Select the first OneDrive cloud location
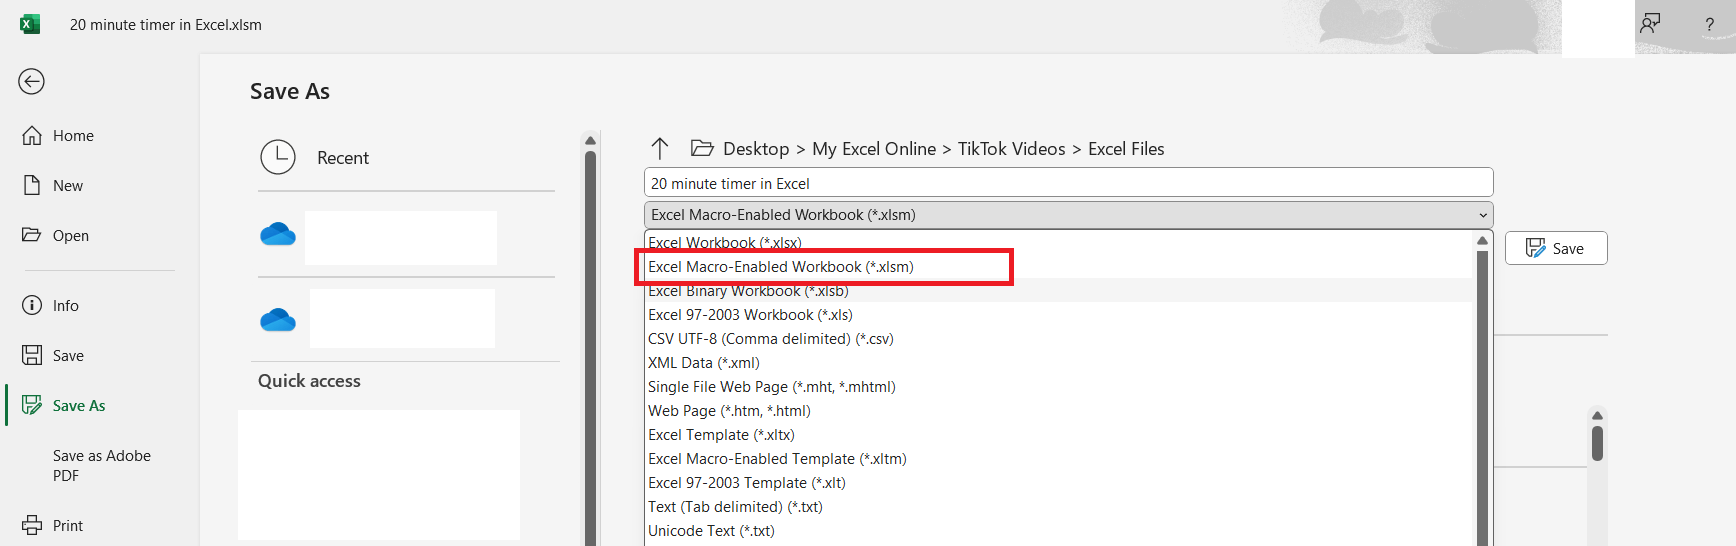1736x546 pixels. 278,234
